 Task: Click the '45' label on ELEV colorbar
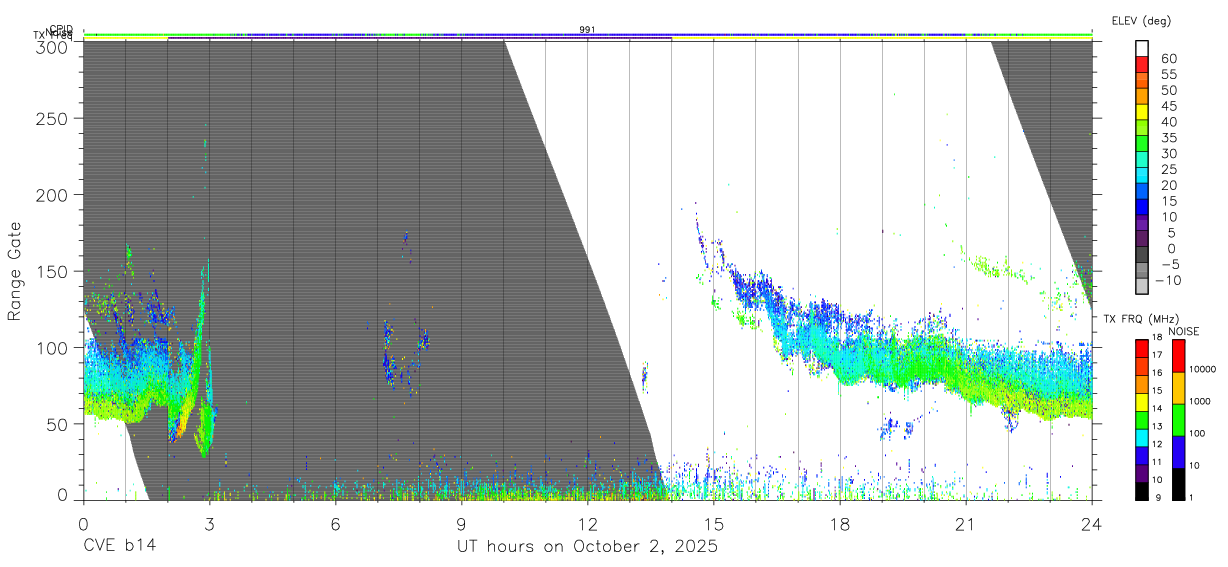pos(1168,106)
